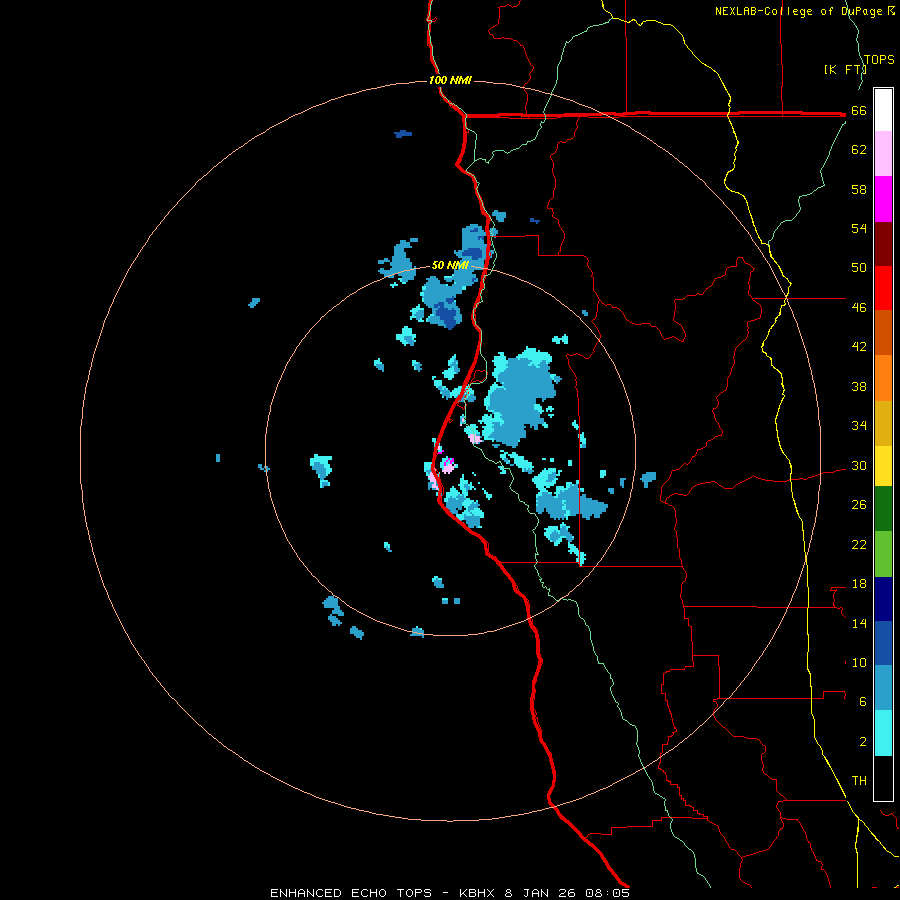Click the white swatch atop the tops legend
The image size is (900, 900).
pos(883,110)
